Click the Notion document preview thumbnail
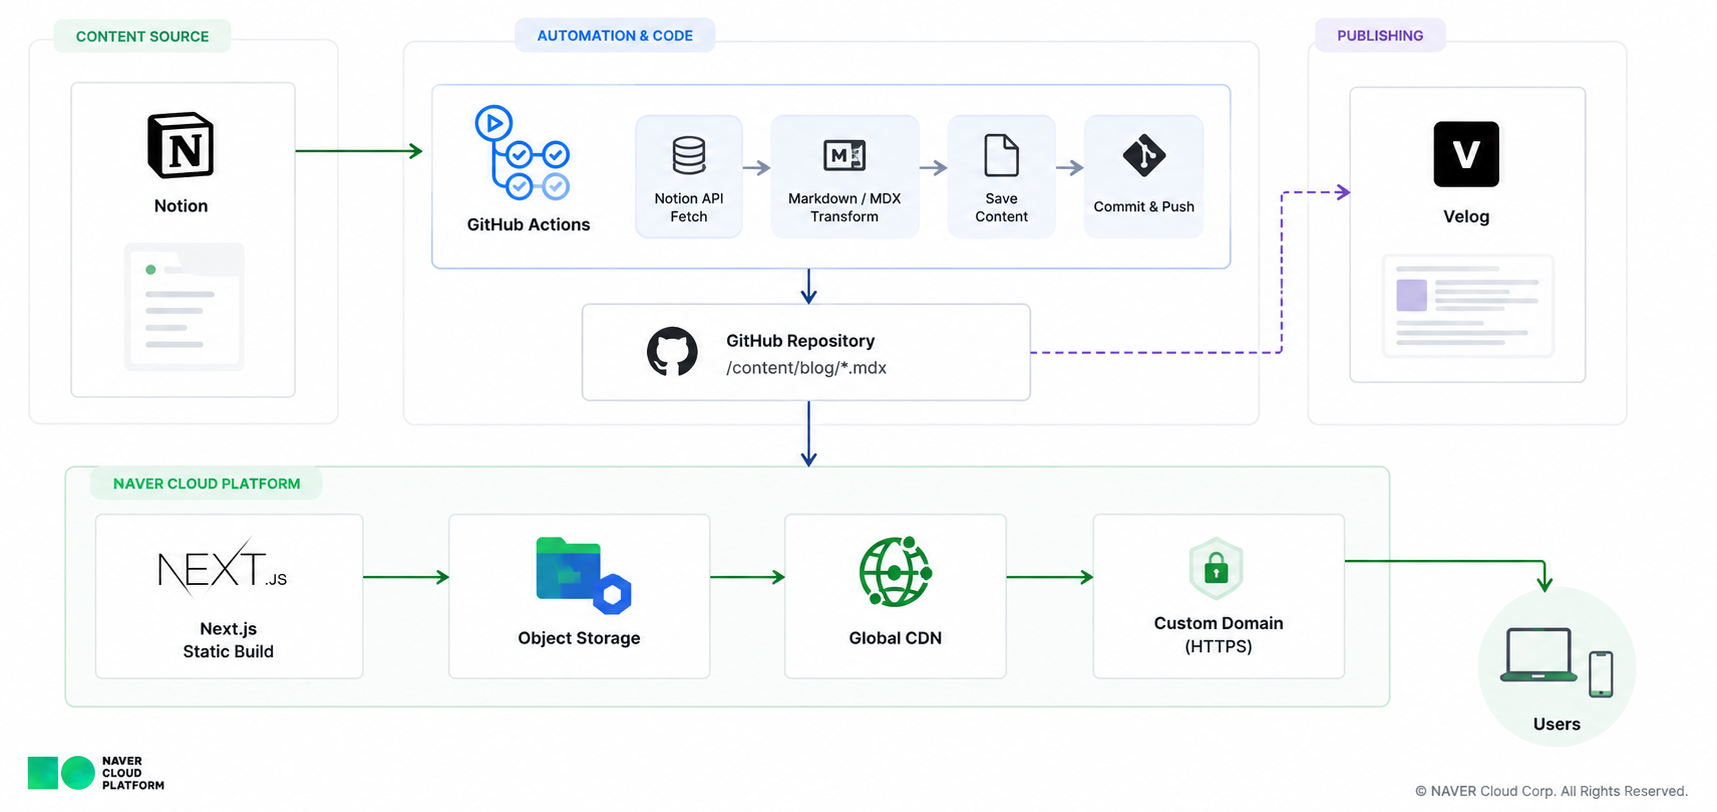1717x812 pixels. click(184, 307)
